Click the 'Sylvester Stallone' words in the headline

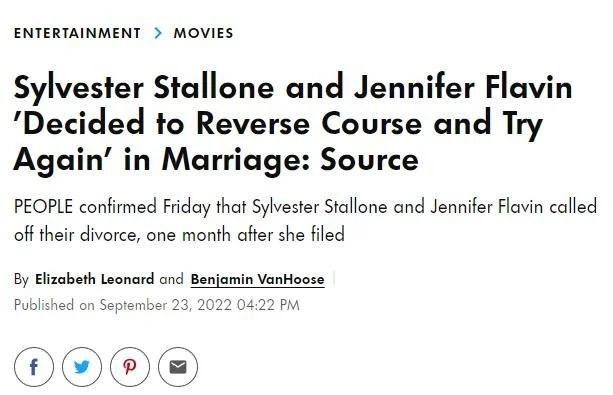(144, 88)
